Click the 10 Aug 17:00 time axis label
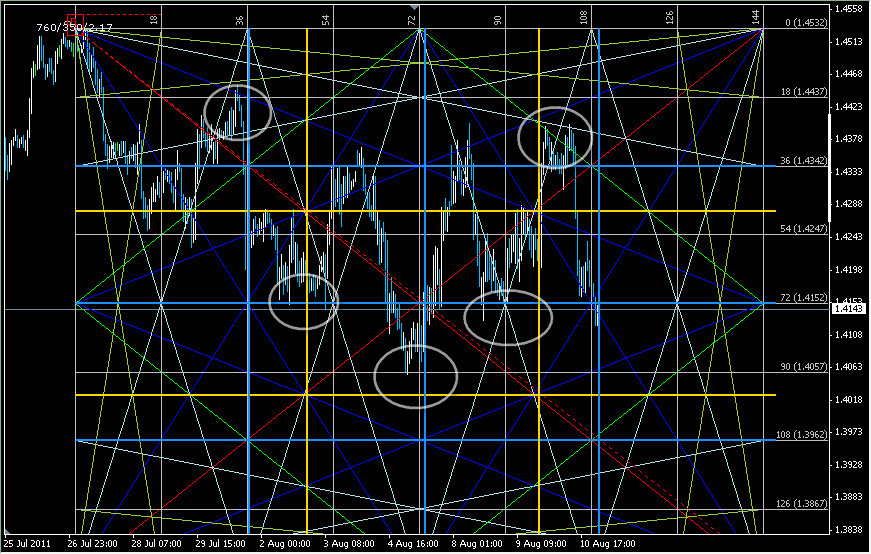Screen dimensions: 871x554 coord(608,543)
